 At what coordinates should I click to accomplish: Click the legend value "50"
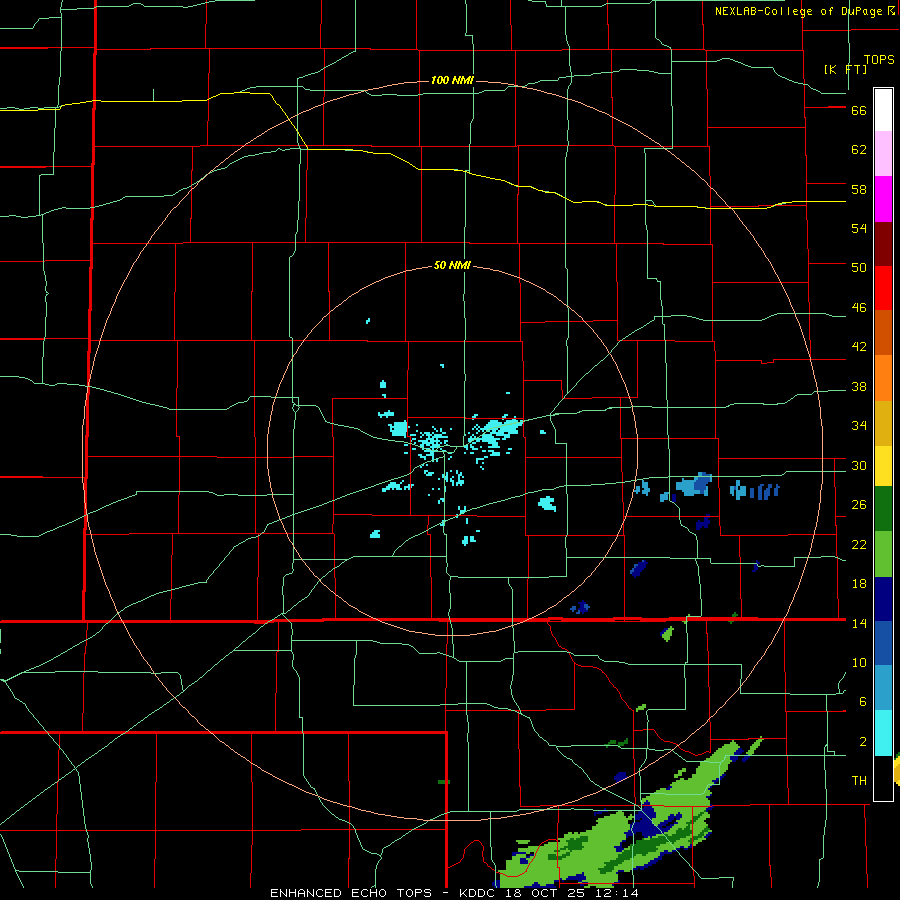click(859, 268)
